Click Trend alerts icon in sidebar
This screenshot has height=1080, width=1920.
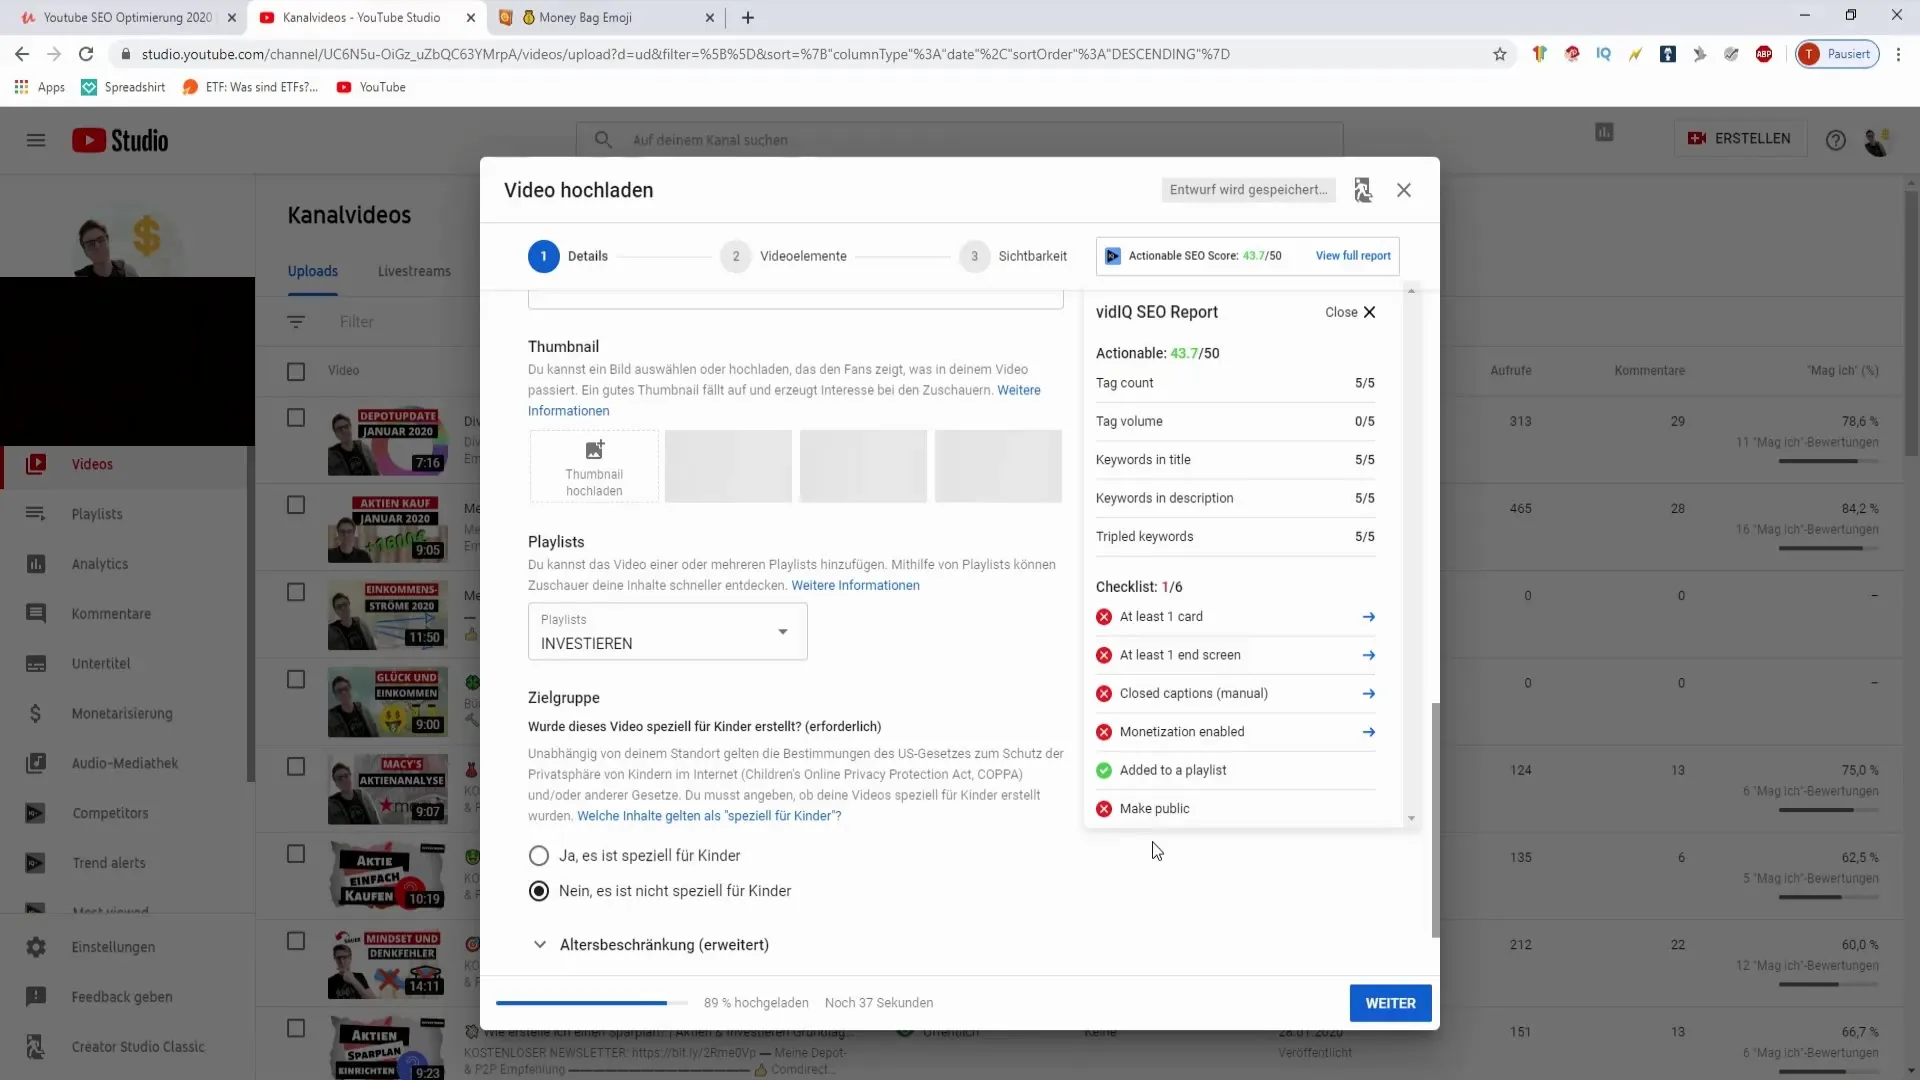36,863
